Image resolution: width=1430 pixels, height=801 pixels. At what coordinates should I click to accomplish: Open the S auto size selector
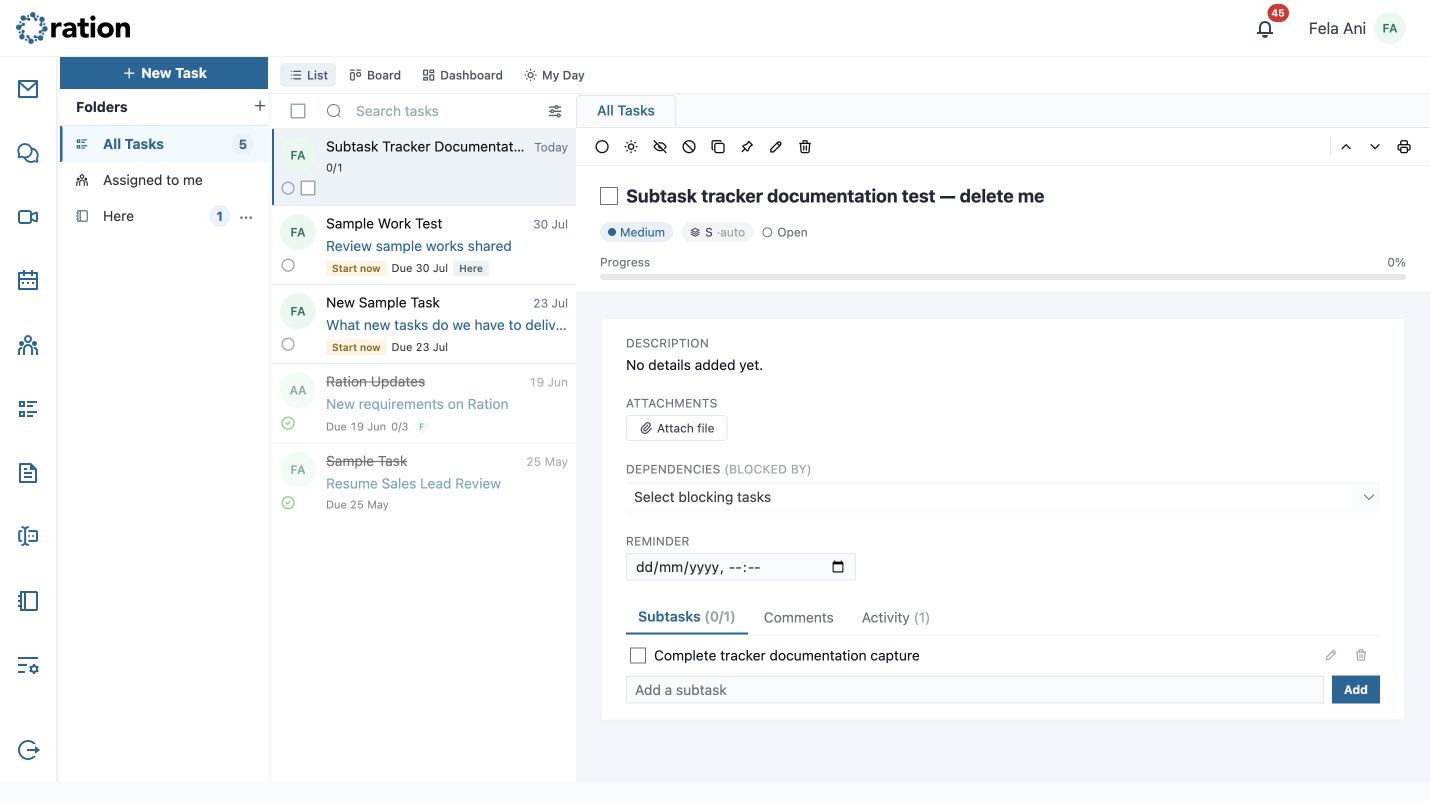click(x=718, y=232)
